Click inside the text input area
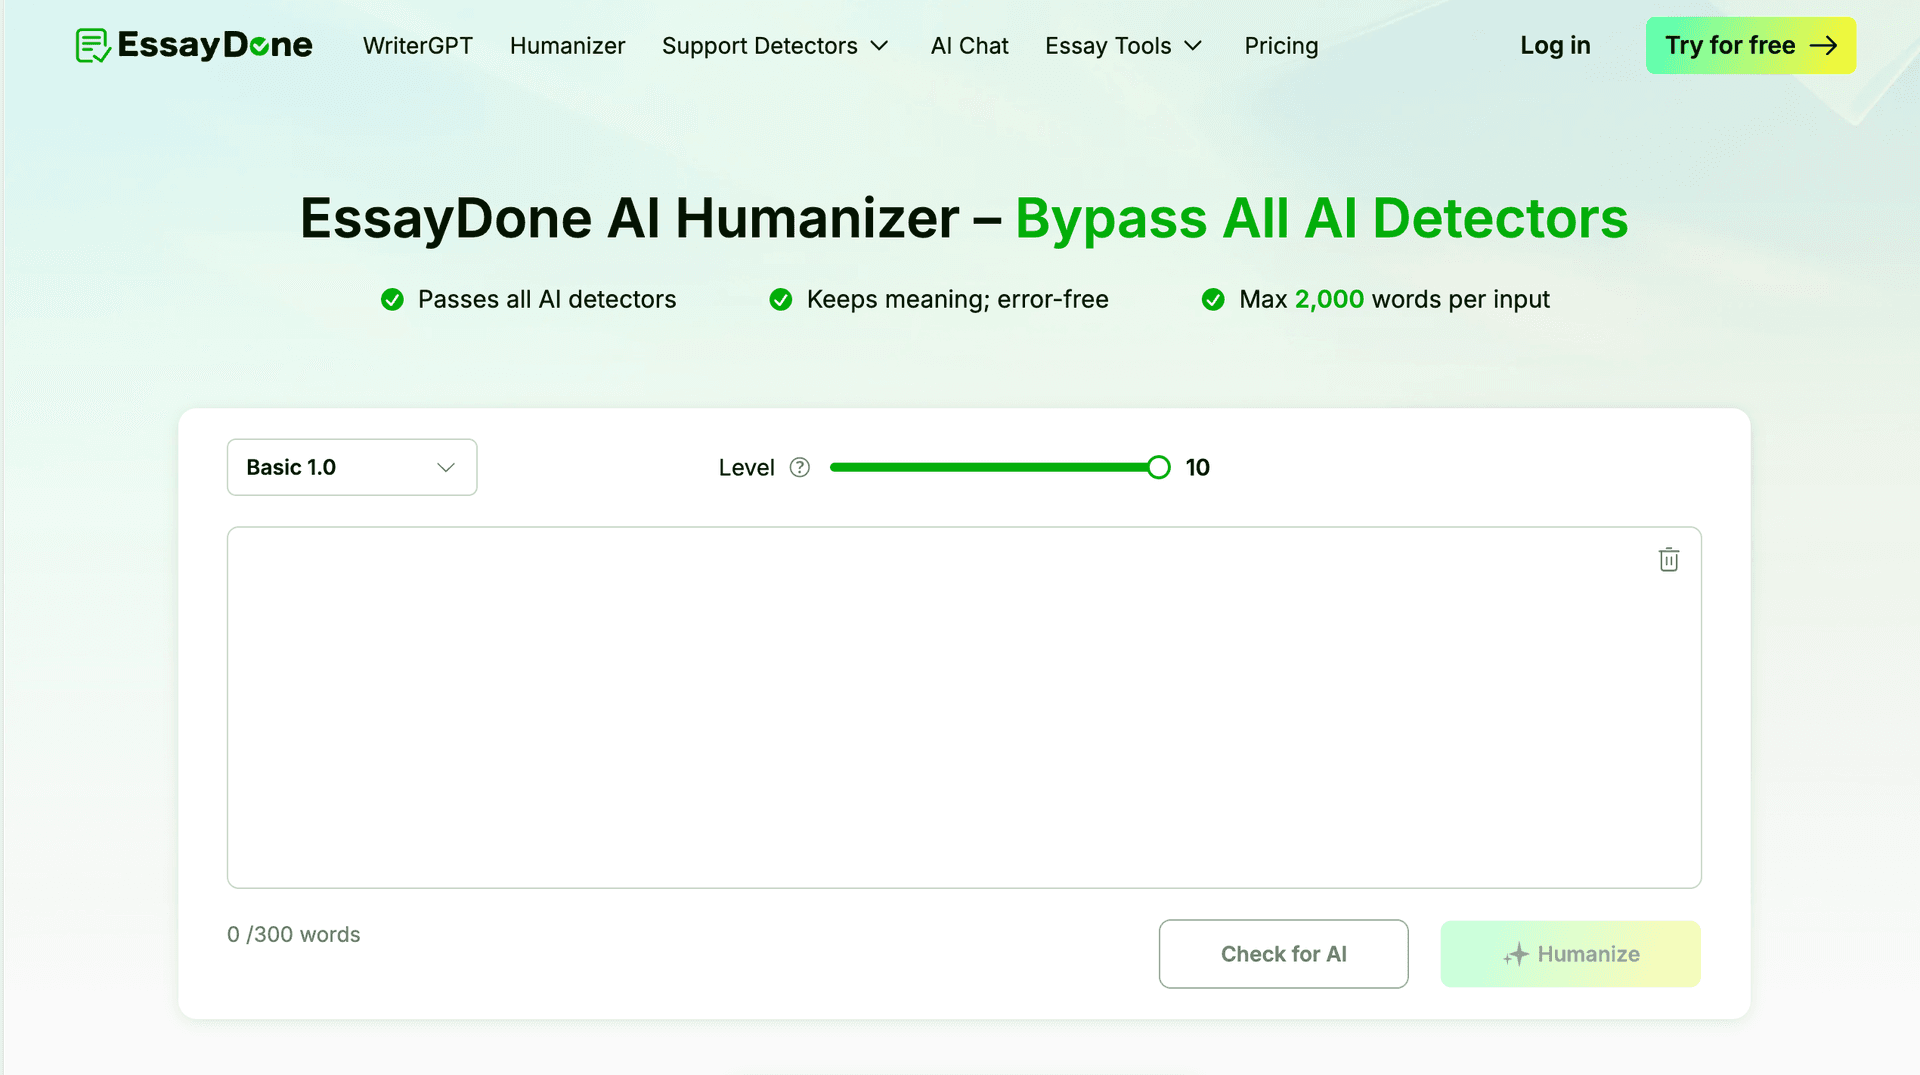The width and height of the screenshot is (1920, 1075). (964, 707)
